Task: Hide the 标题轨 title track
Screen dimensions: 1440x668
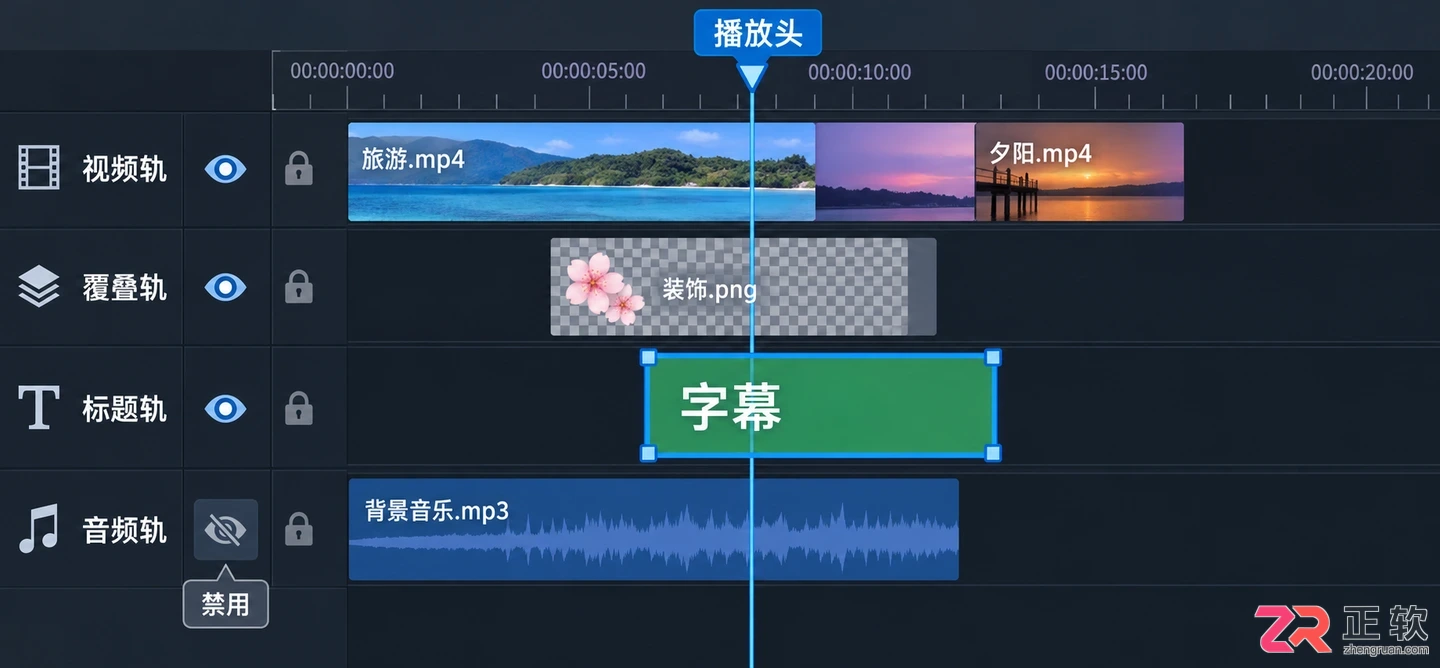Action: coord(225,408)
